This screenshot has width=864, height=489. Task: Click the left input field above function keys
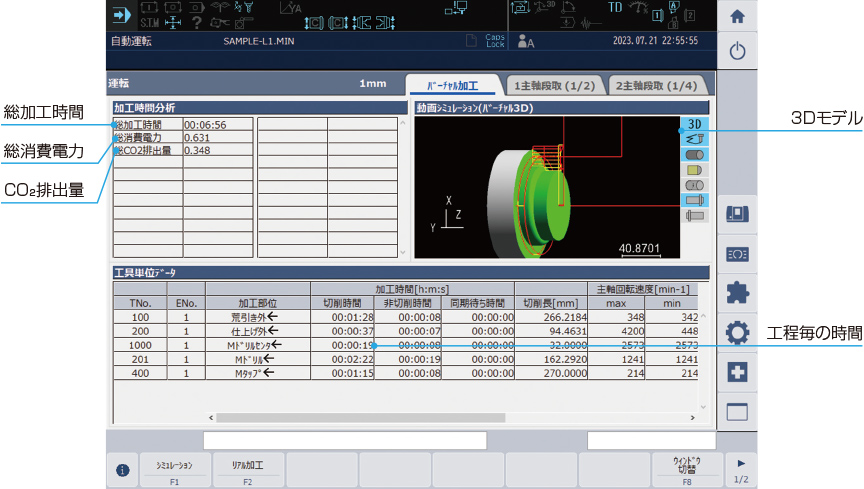tap(344, 440)
